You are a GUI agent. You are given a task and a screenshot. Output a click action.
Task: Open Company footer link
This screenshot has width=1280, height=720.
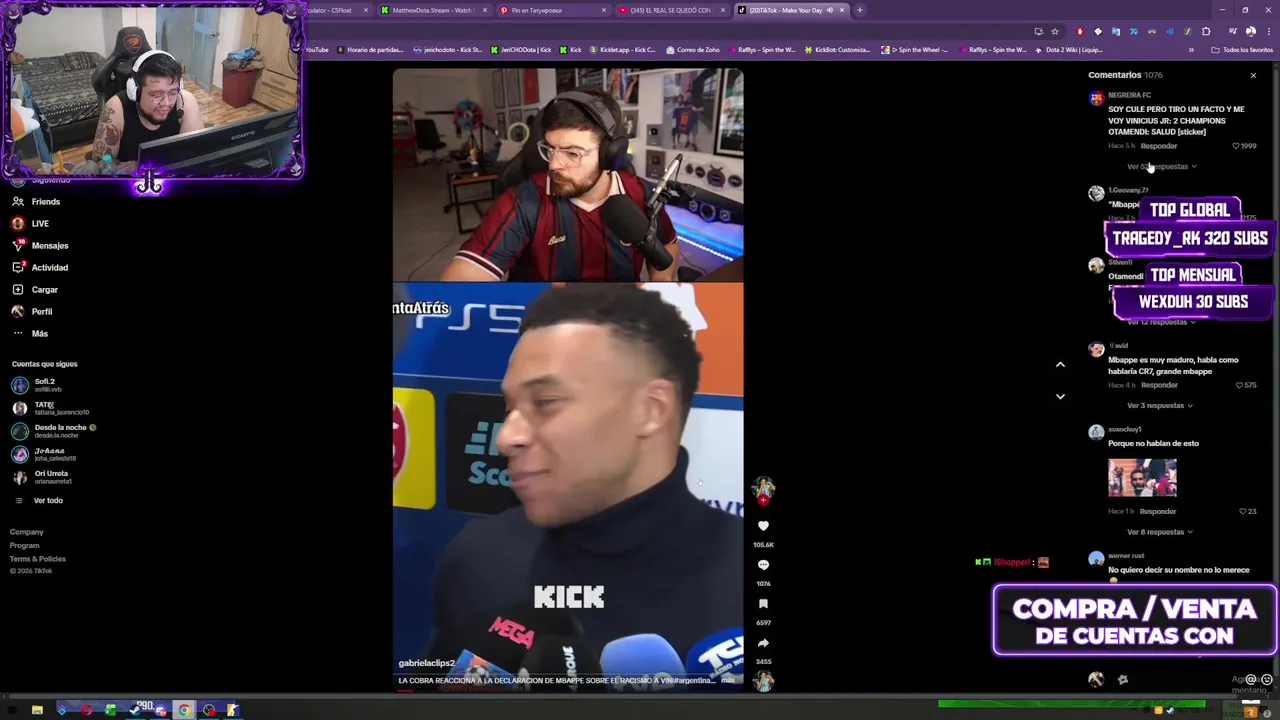(x=27, y=532)
